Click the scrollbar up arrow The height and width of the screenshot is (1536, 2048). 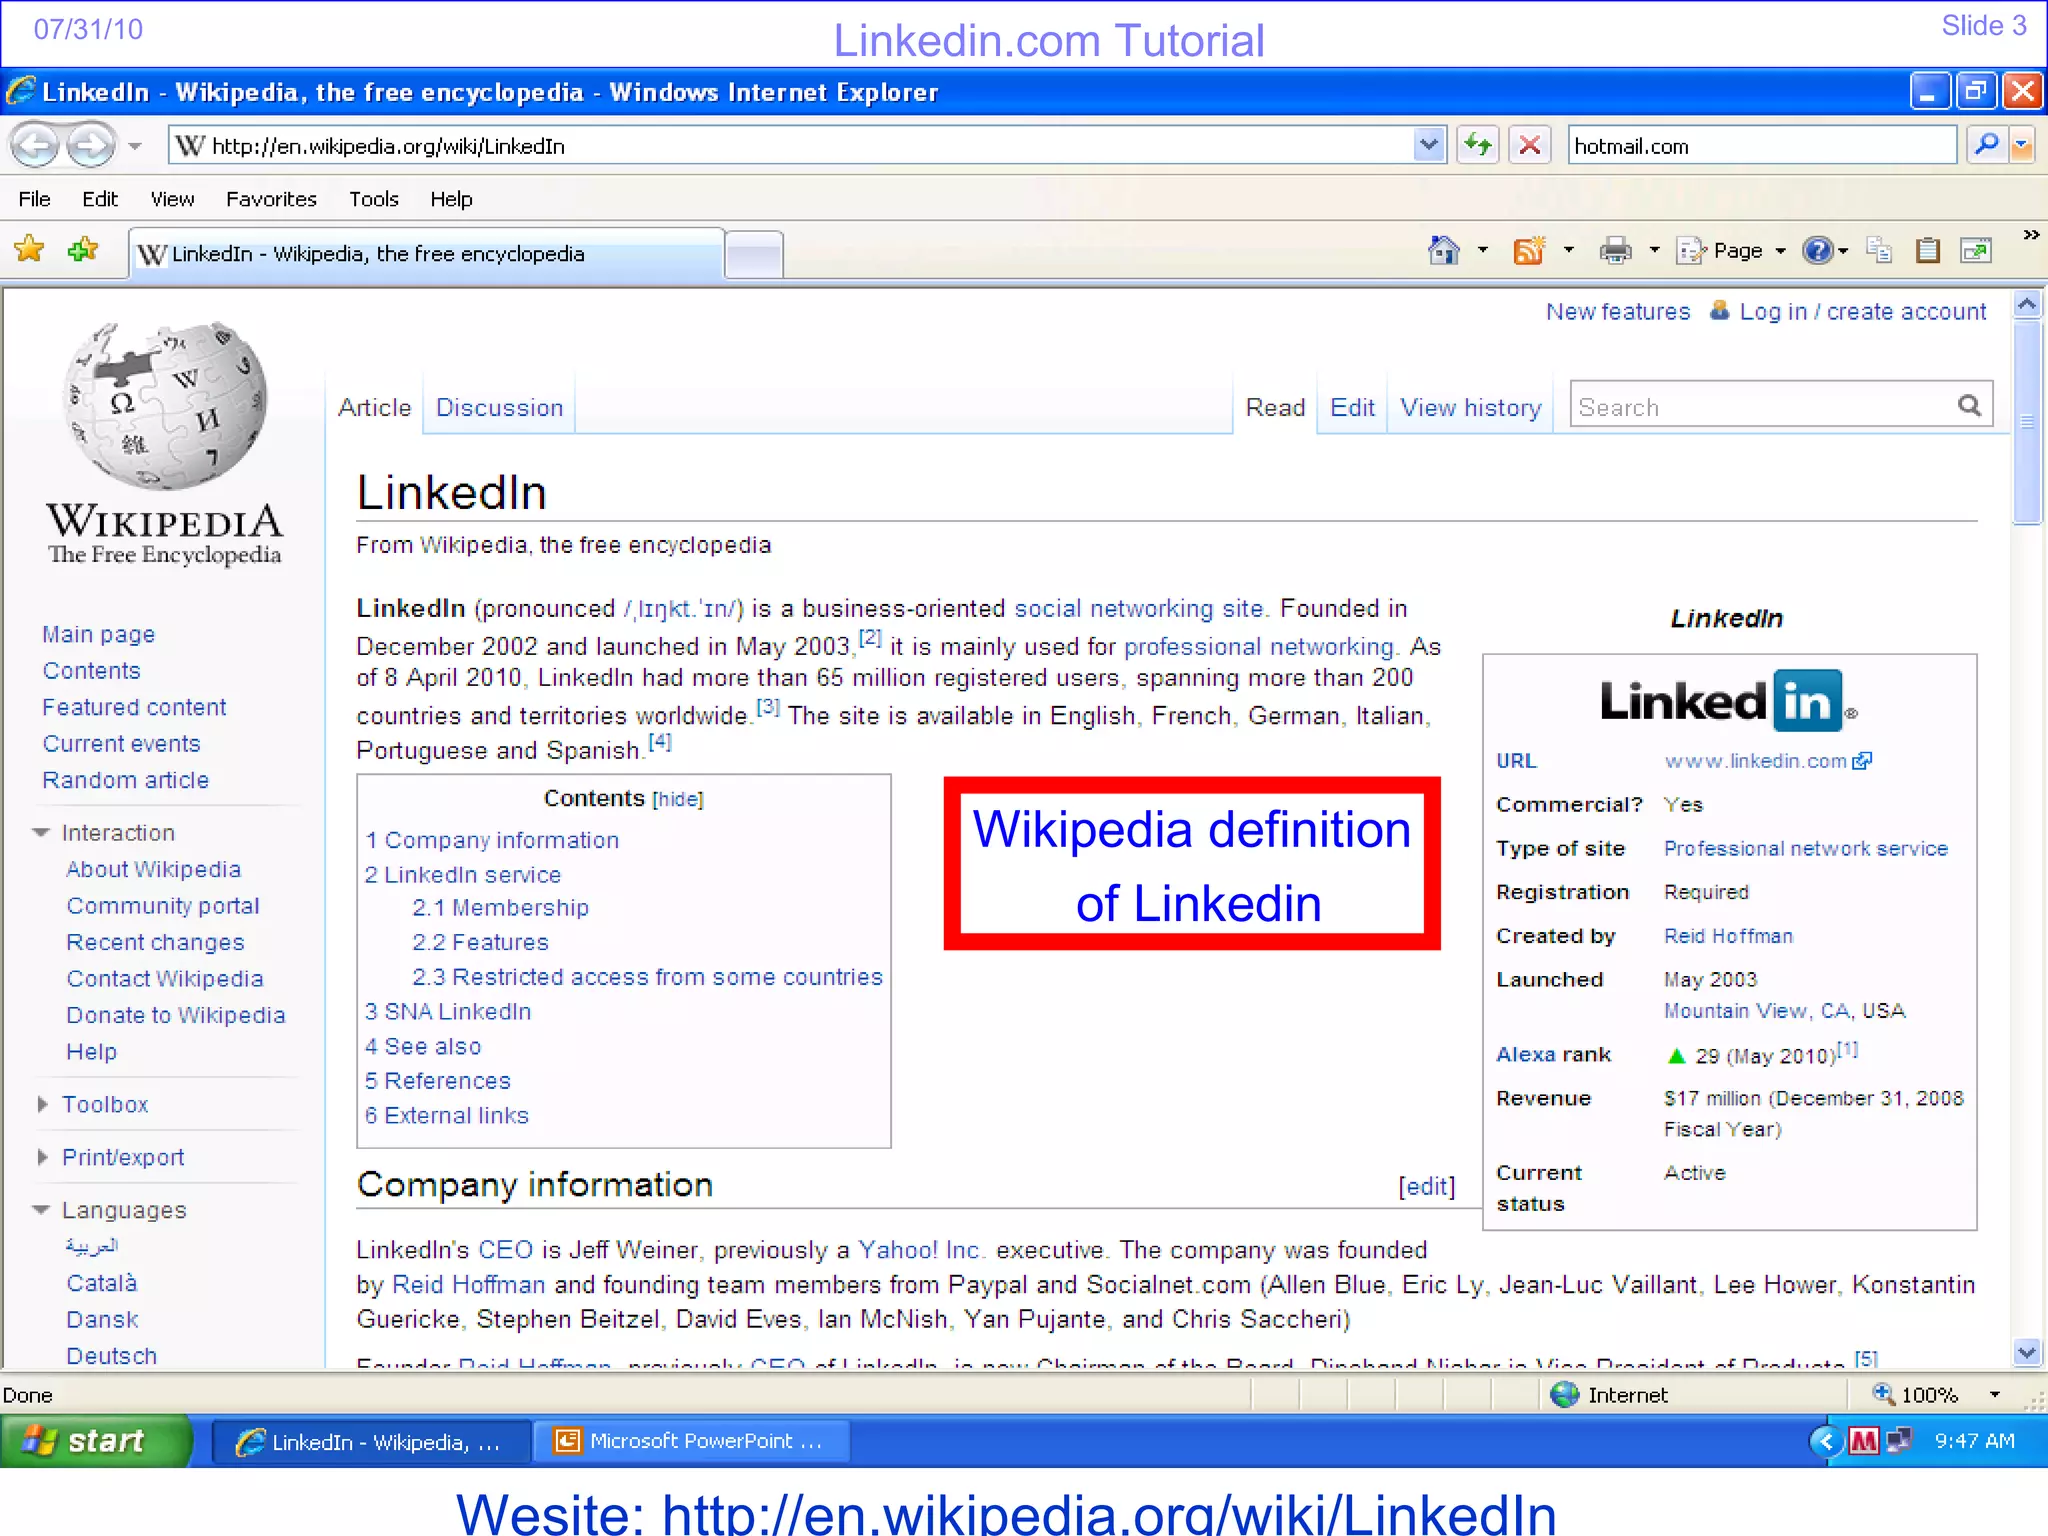[x=2027, y=304]
